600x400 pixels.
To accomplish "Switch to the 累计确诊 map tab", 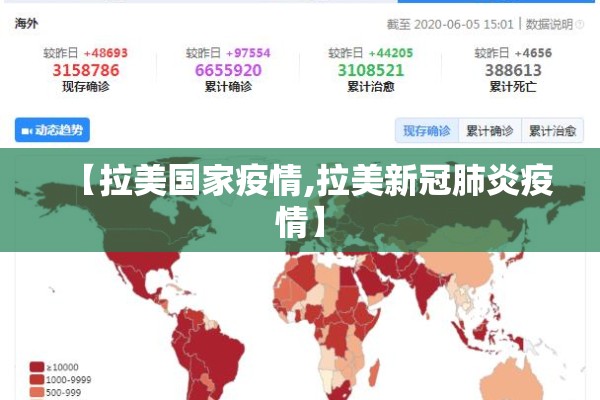I will click(x=490, y=131).
